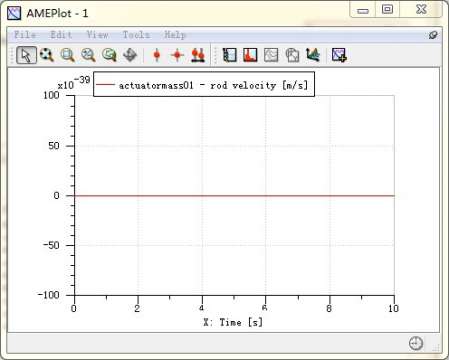Click the double red markers icon
This screenshot has width=449, height=360.
tap(198, 55)
